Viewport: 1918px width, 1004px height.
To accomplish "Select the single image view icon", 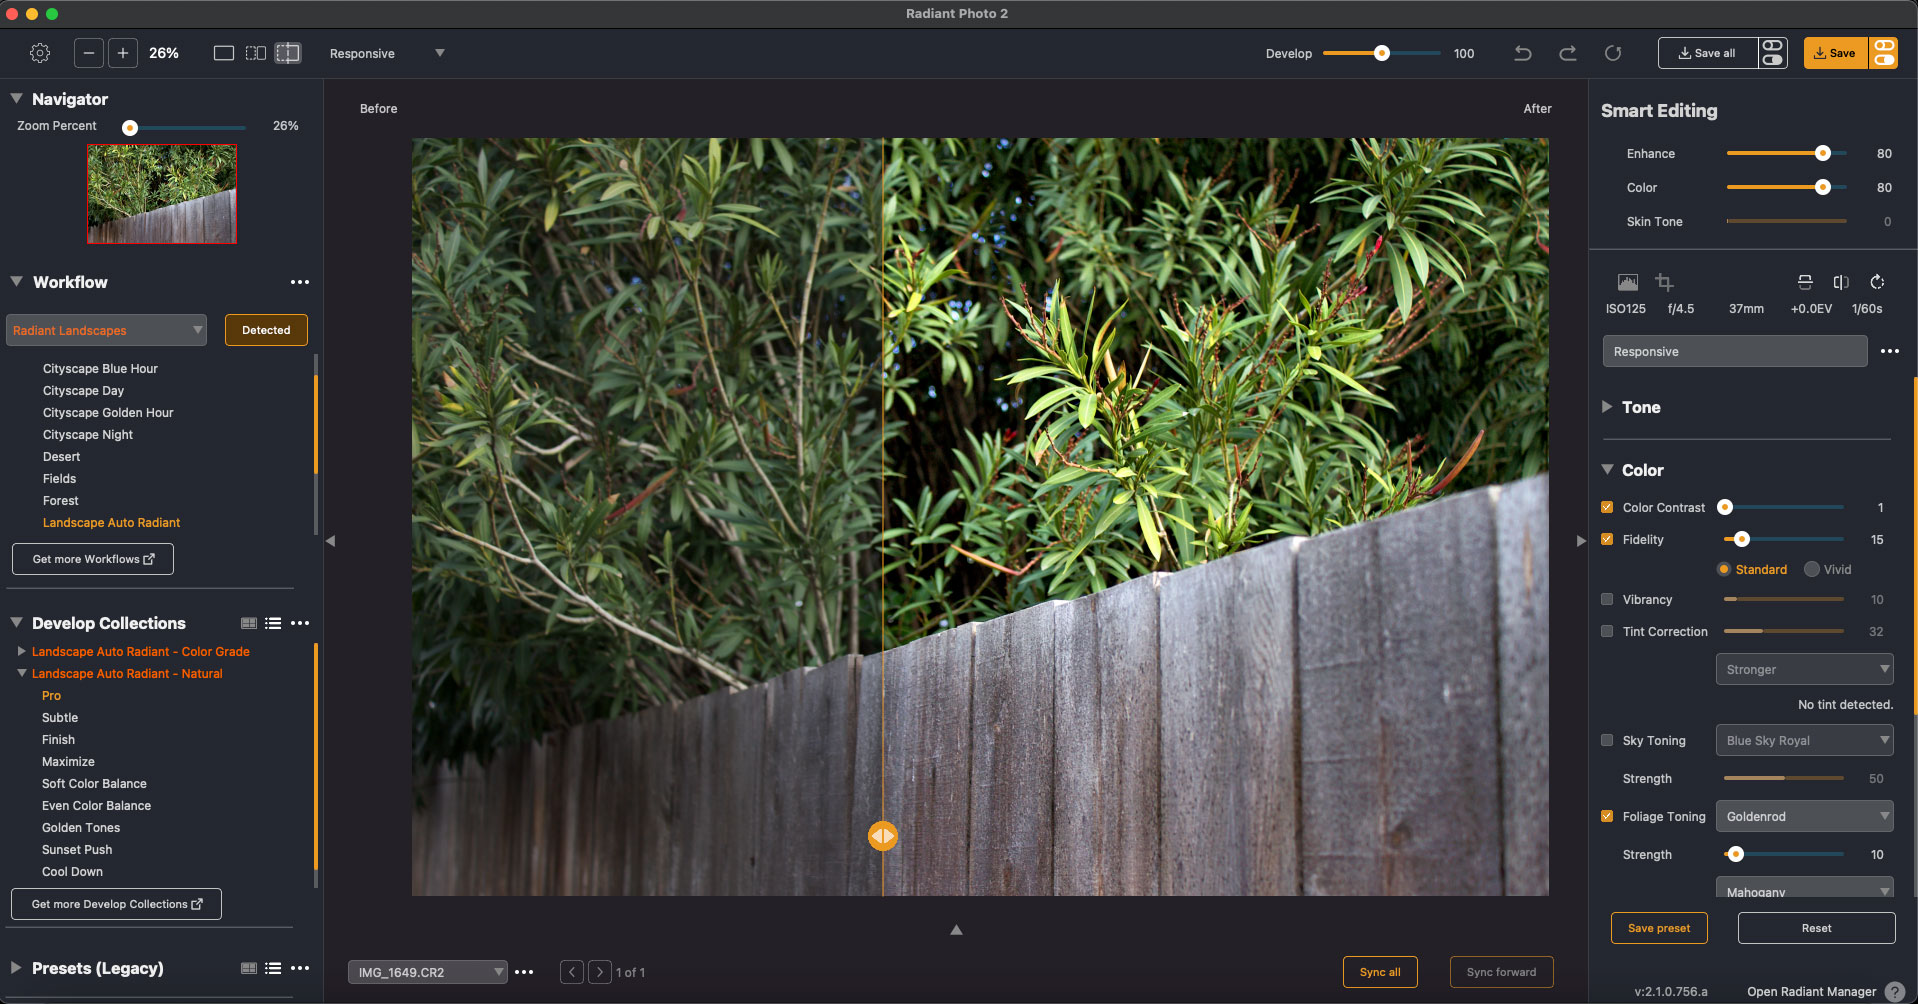I will [x=224, y=53].
